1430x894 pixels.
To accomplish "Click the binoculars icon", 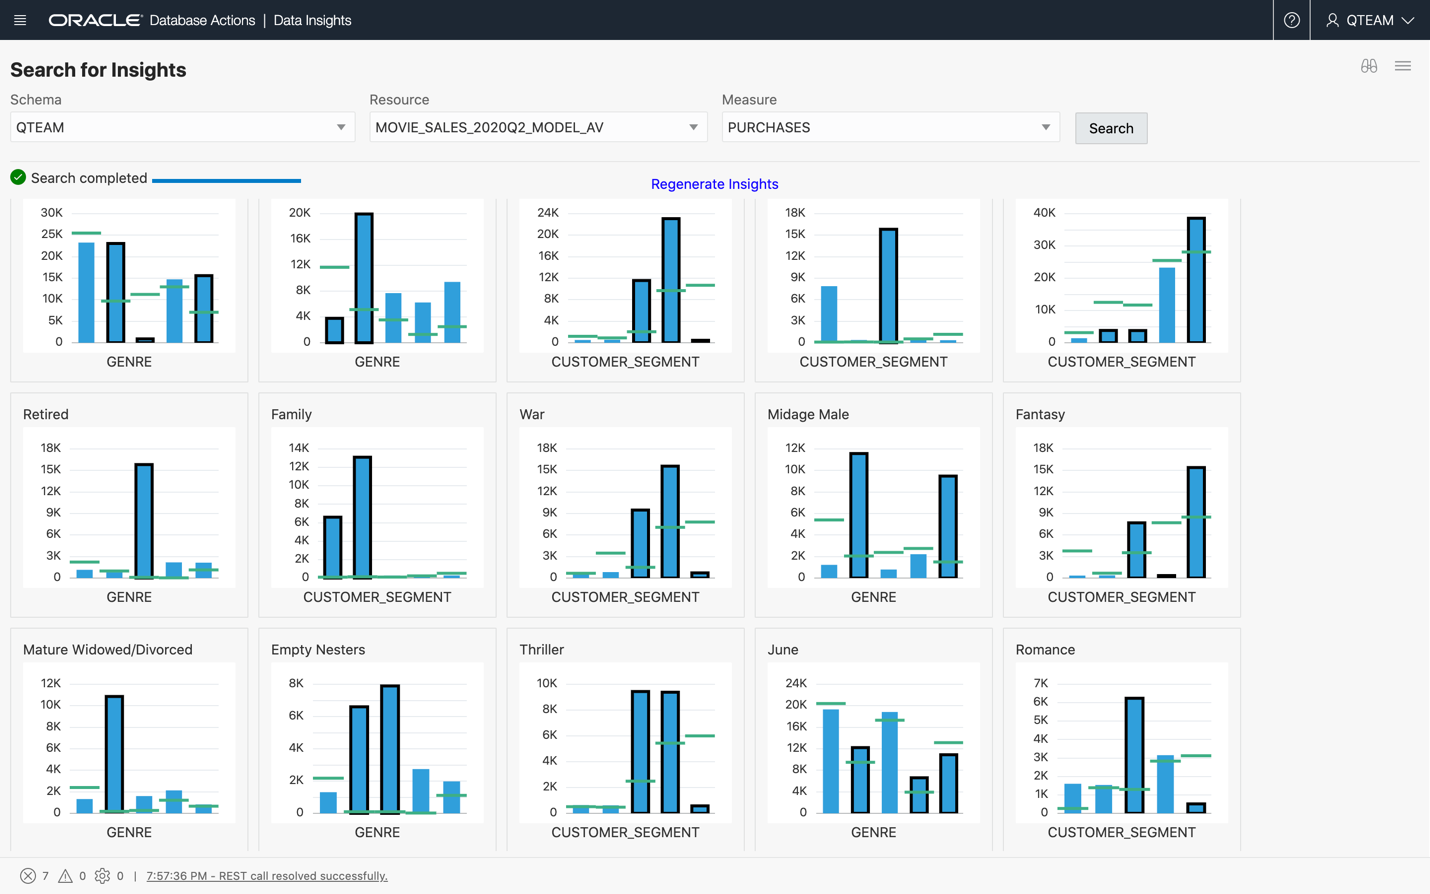I will point(1368,66).
